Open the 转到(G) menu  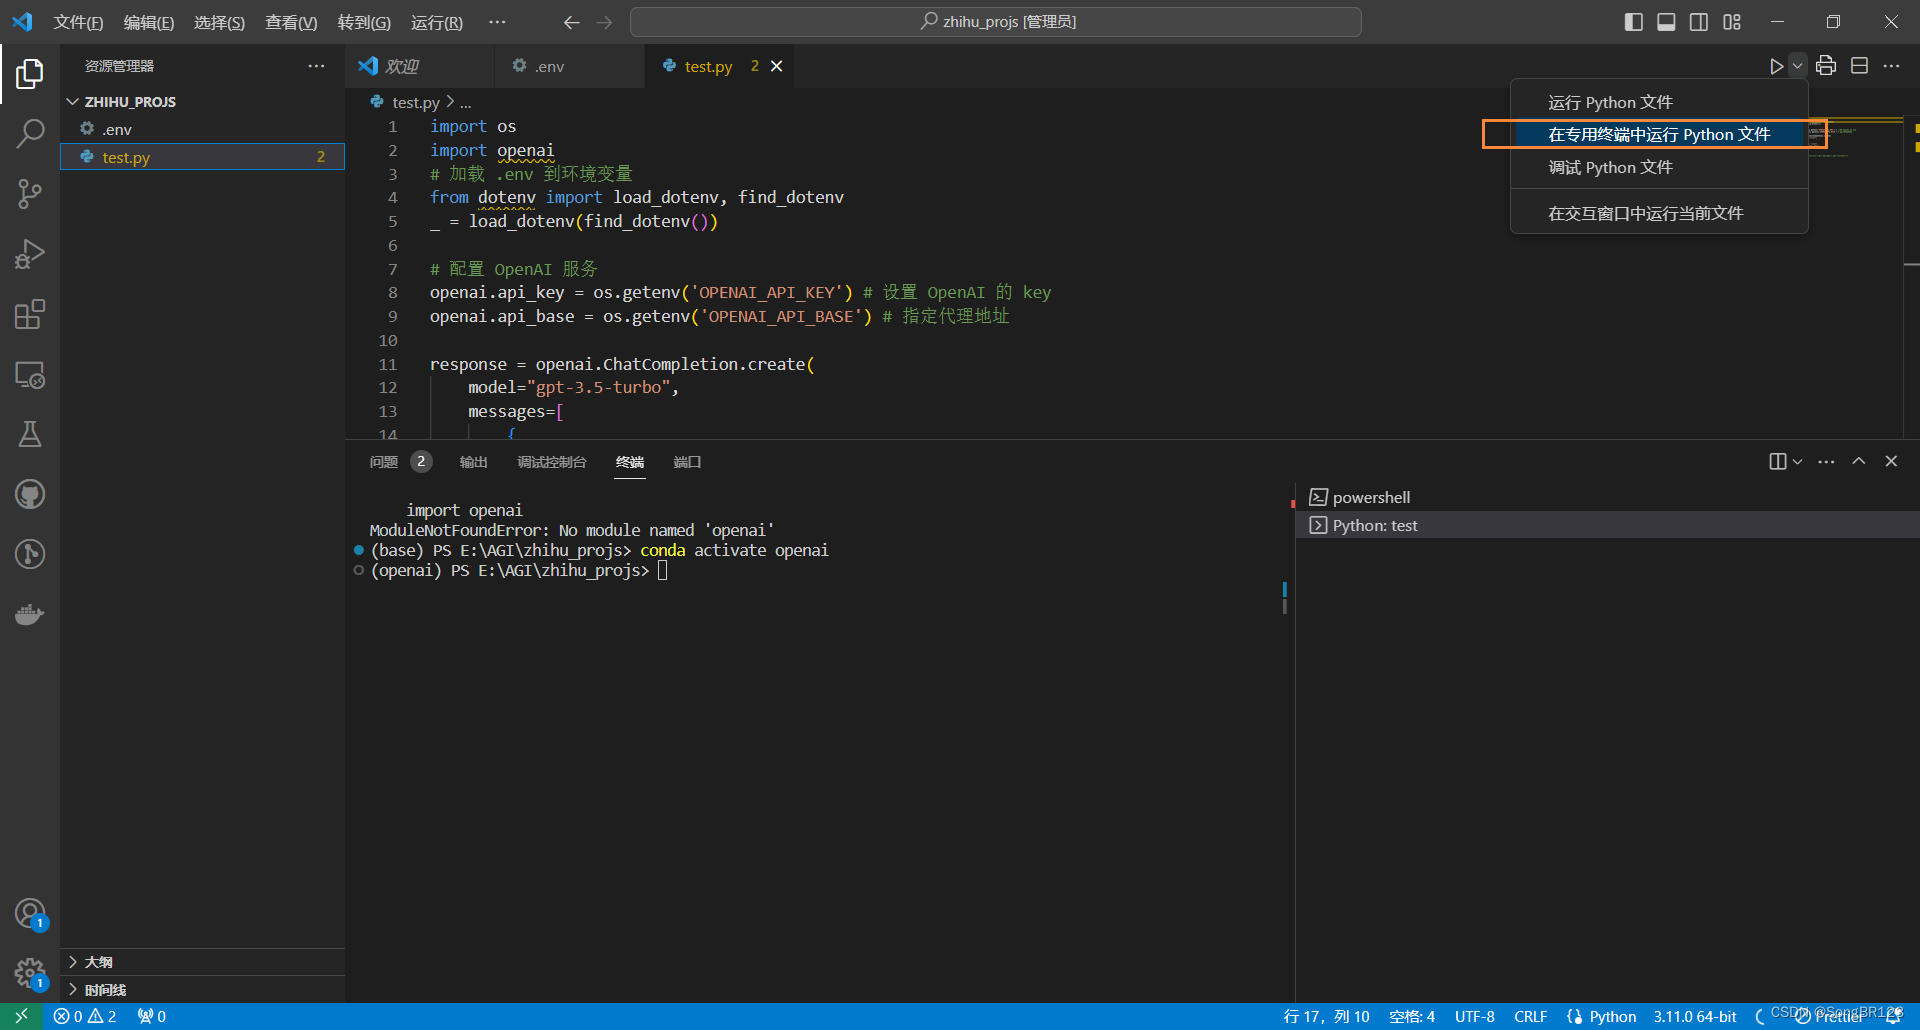click(x=364, y=22)
